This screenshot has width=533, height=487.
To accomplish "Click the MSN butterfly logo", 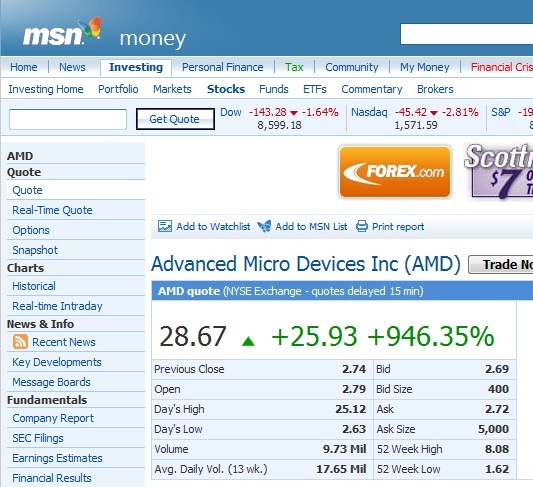I will click(90, 28).
